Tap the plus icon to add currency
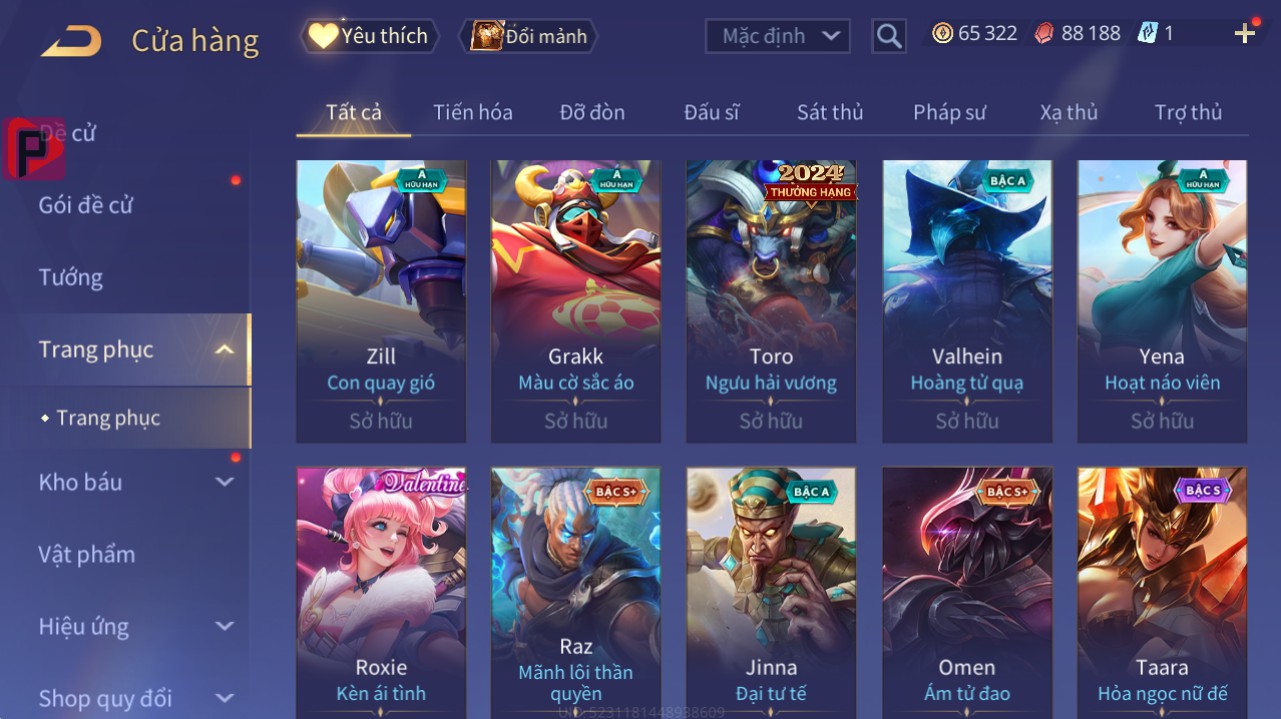Image resolution: width=1281 pixels, height=719 pixels. pyautogui.click(x=1245, y=34)
